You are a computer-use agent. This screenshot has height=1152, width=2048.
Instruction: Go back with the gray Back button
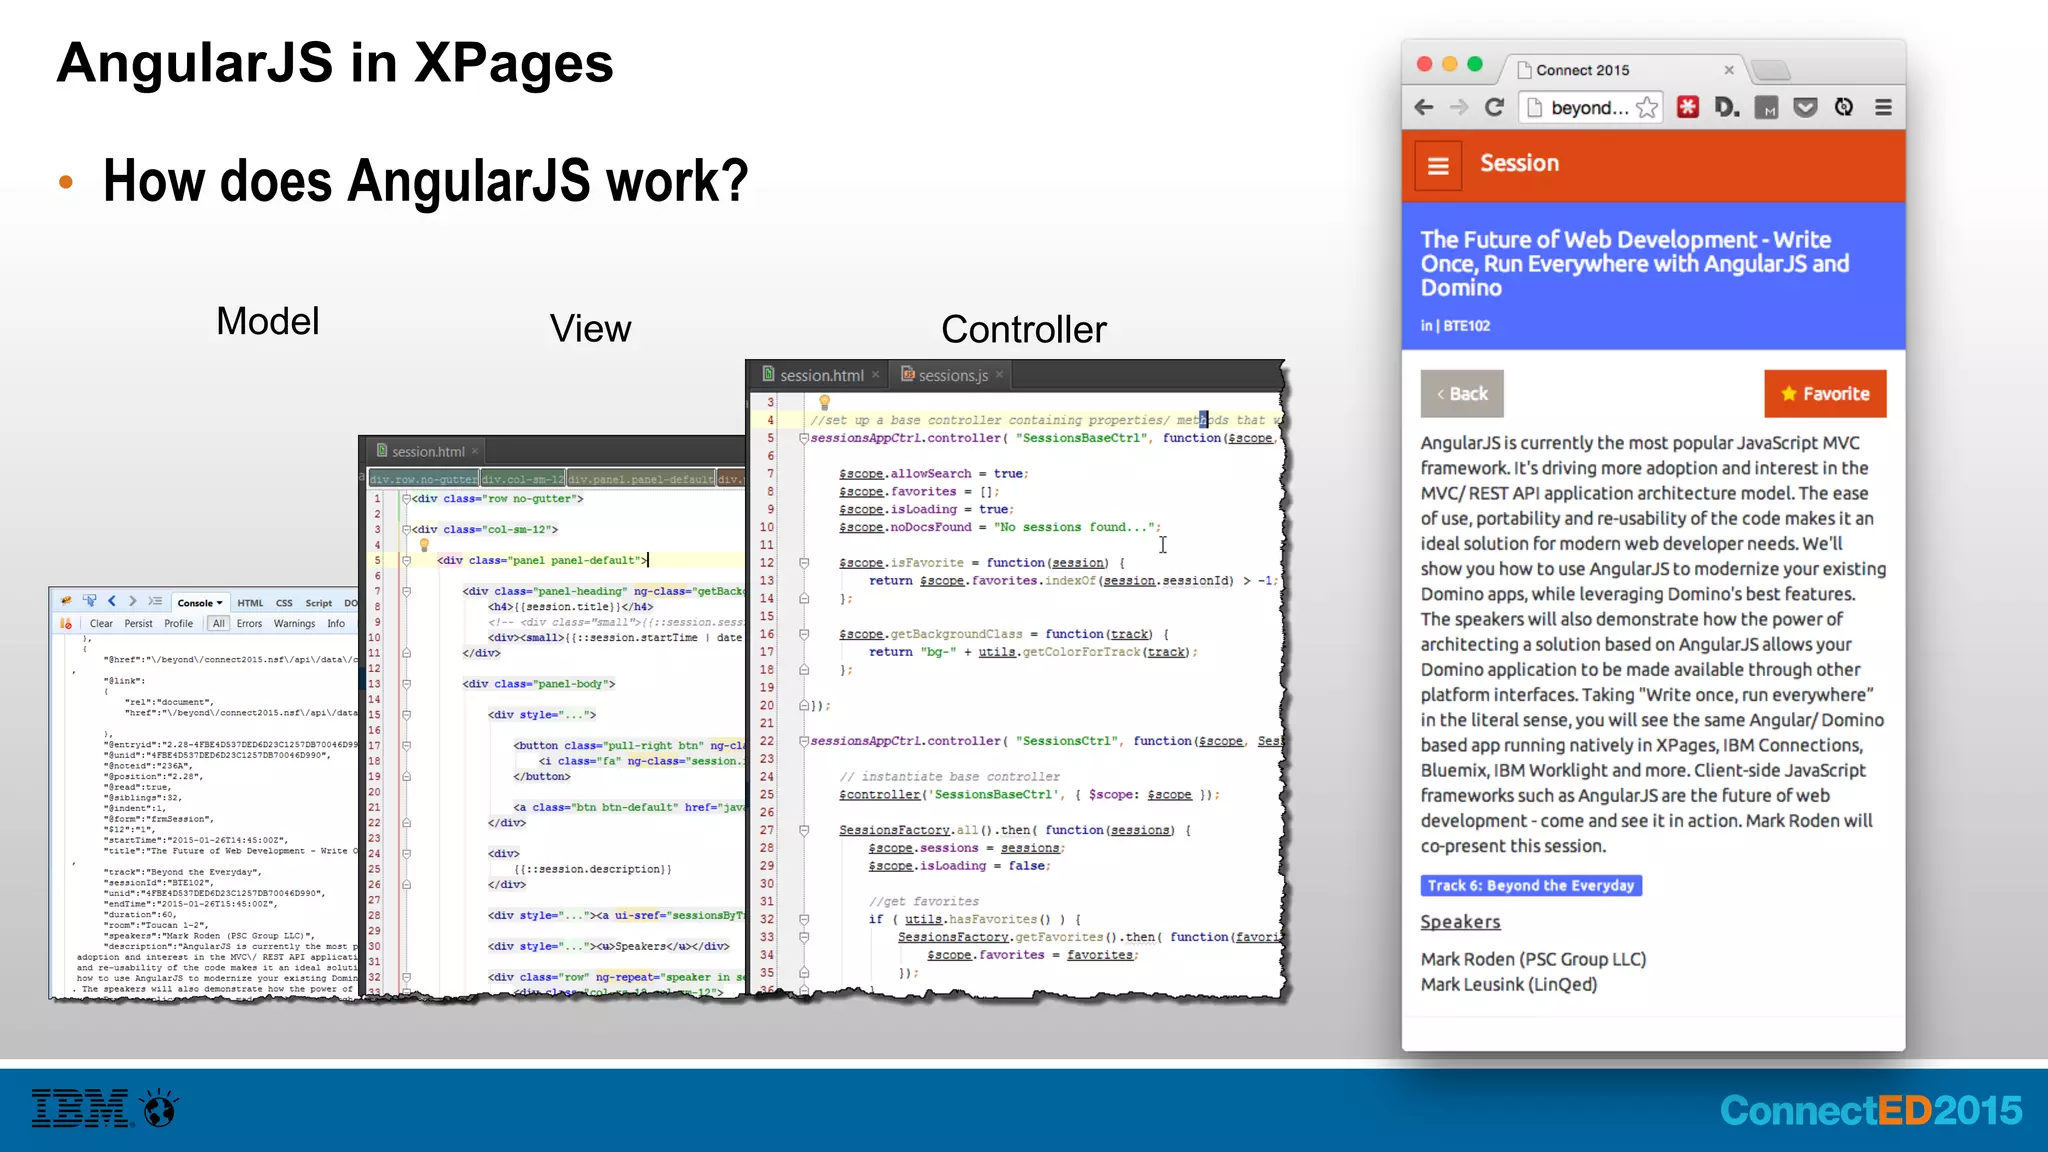click(1462, 394)
